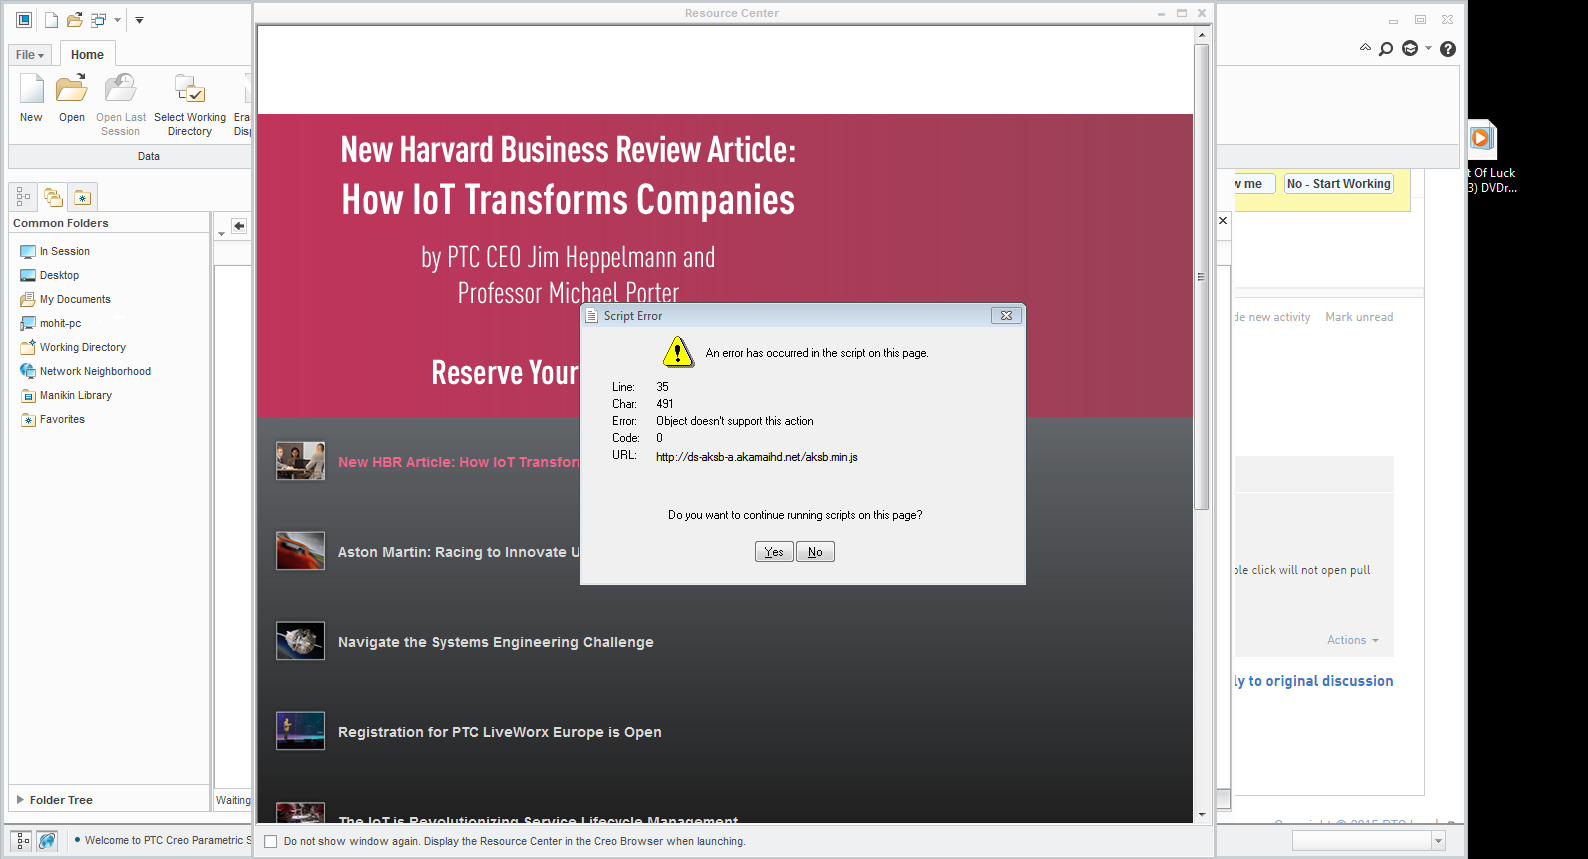Enable 'Do not show window again' checkbox
The width and height of the screenshot is (1588, 859).
point(270,842)
